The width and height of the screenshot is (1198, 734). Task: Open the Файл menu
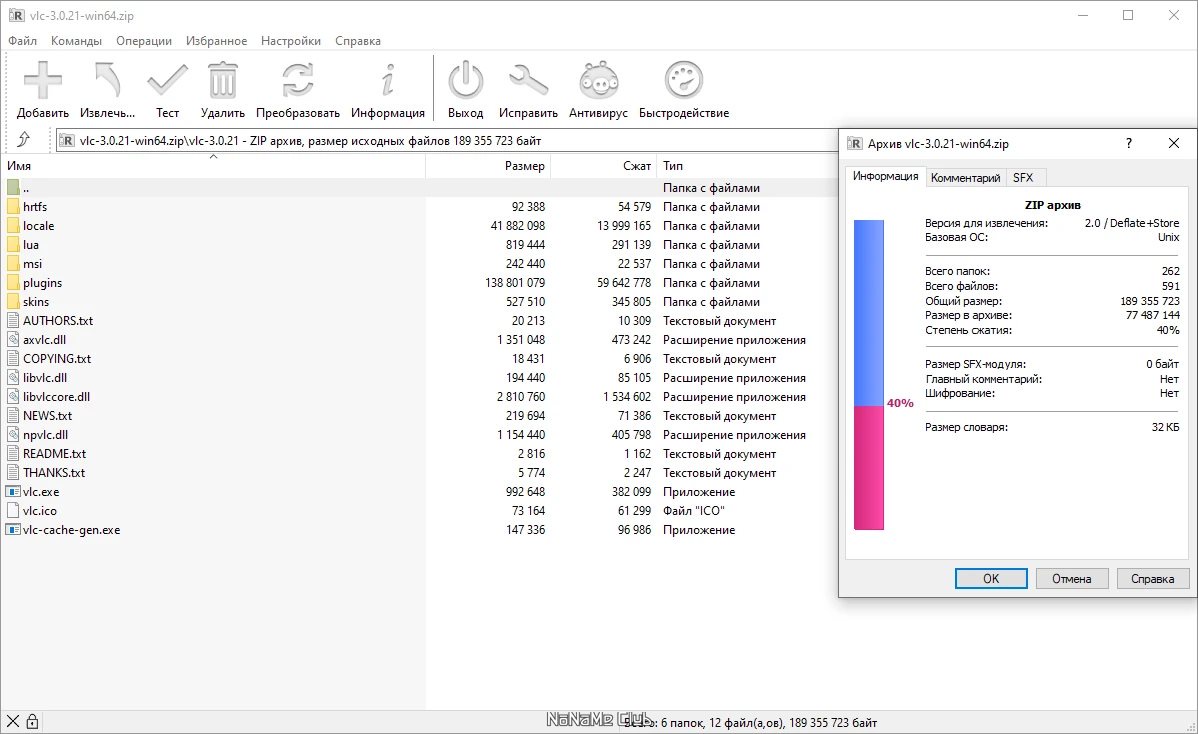point(22,40)
